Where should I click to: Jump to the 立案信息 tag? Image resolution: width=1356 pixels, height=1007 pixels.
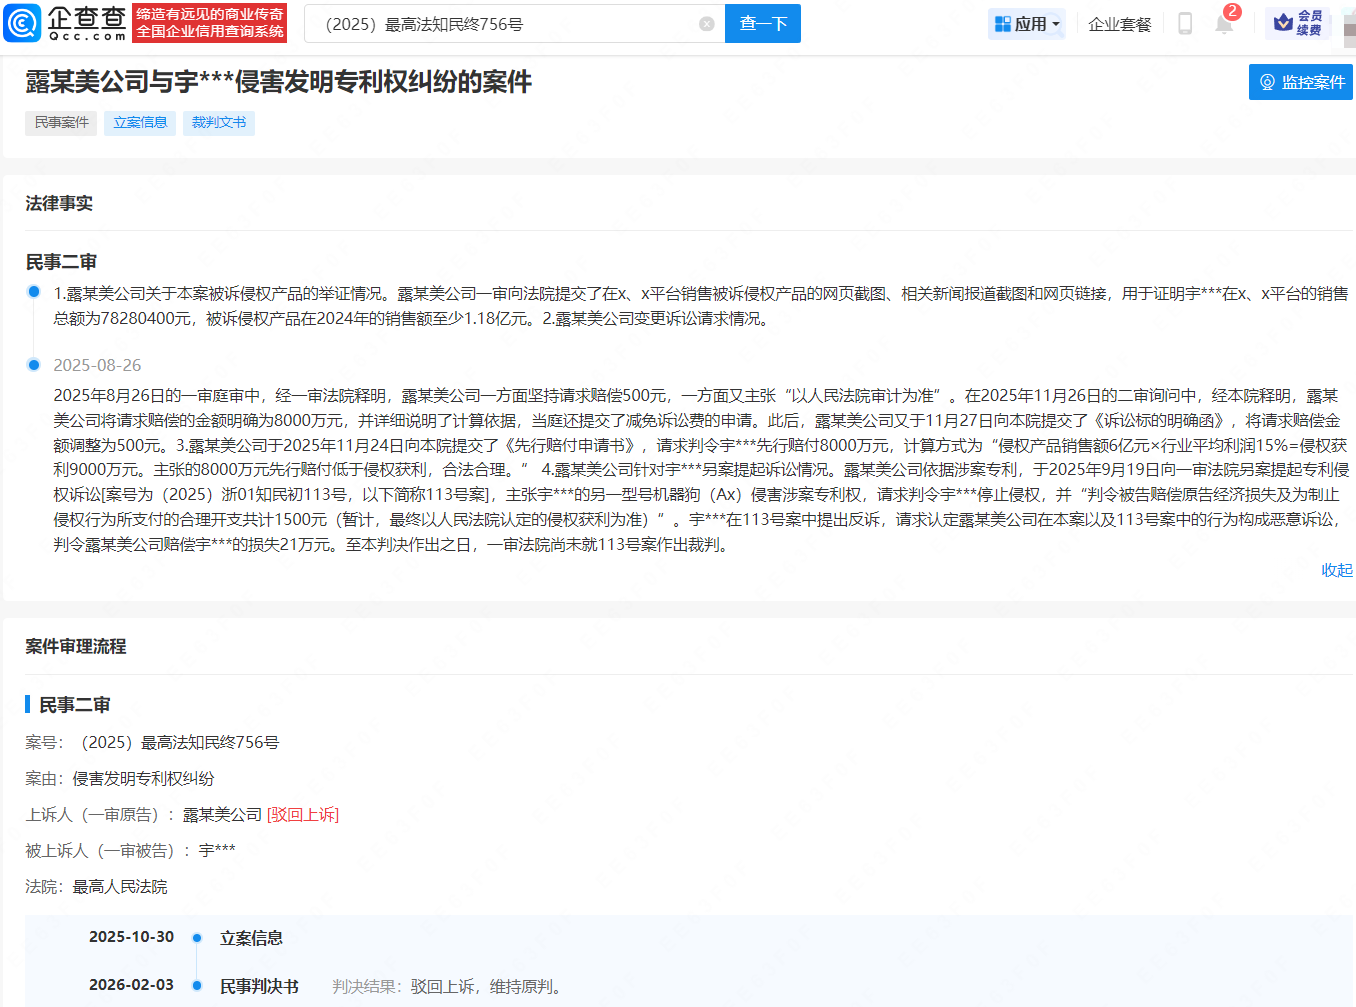140,123
